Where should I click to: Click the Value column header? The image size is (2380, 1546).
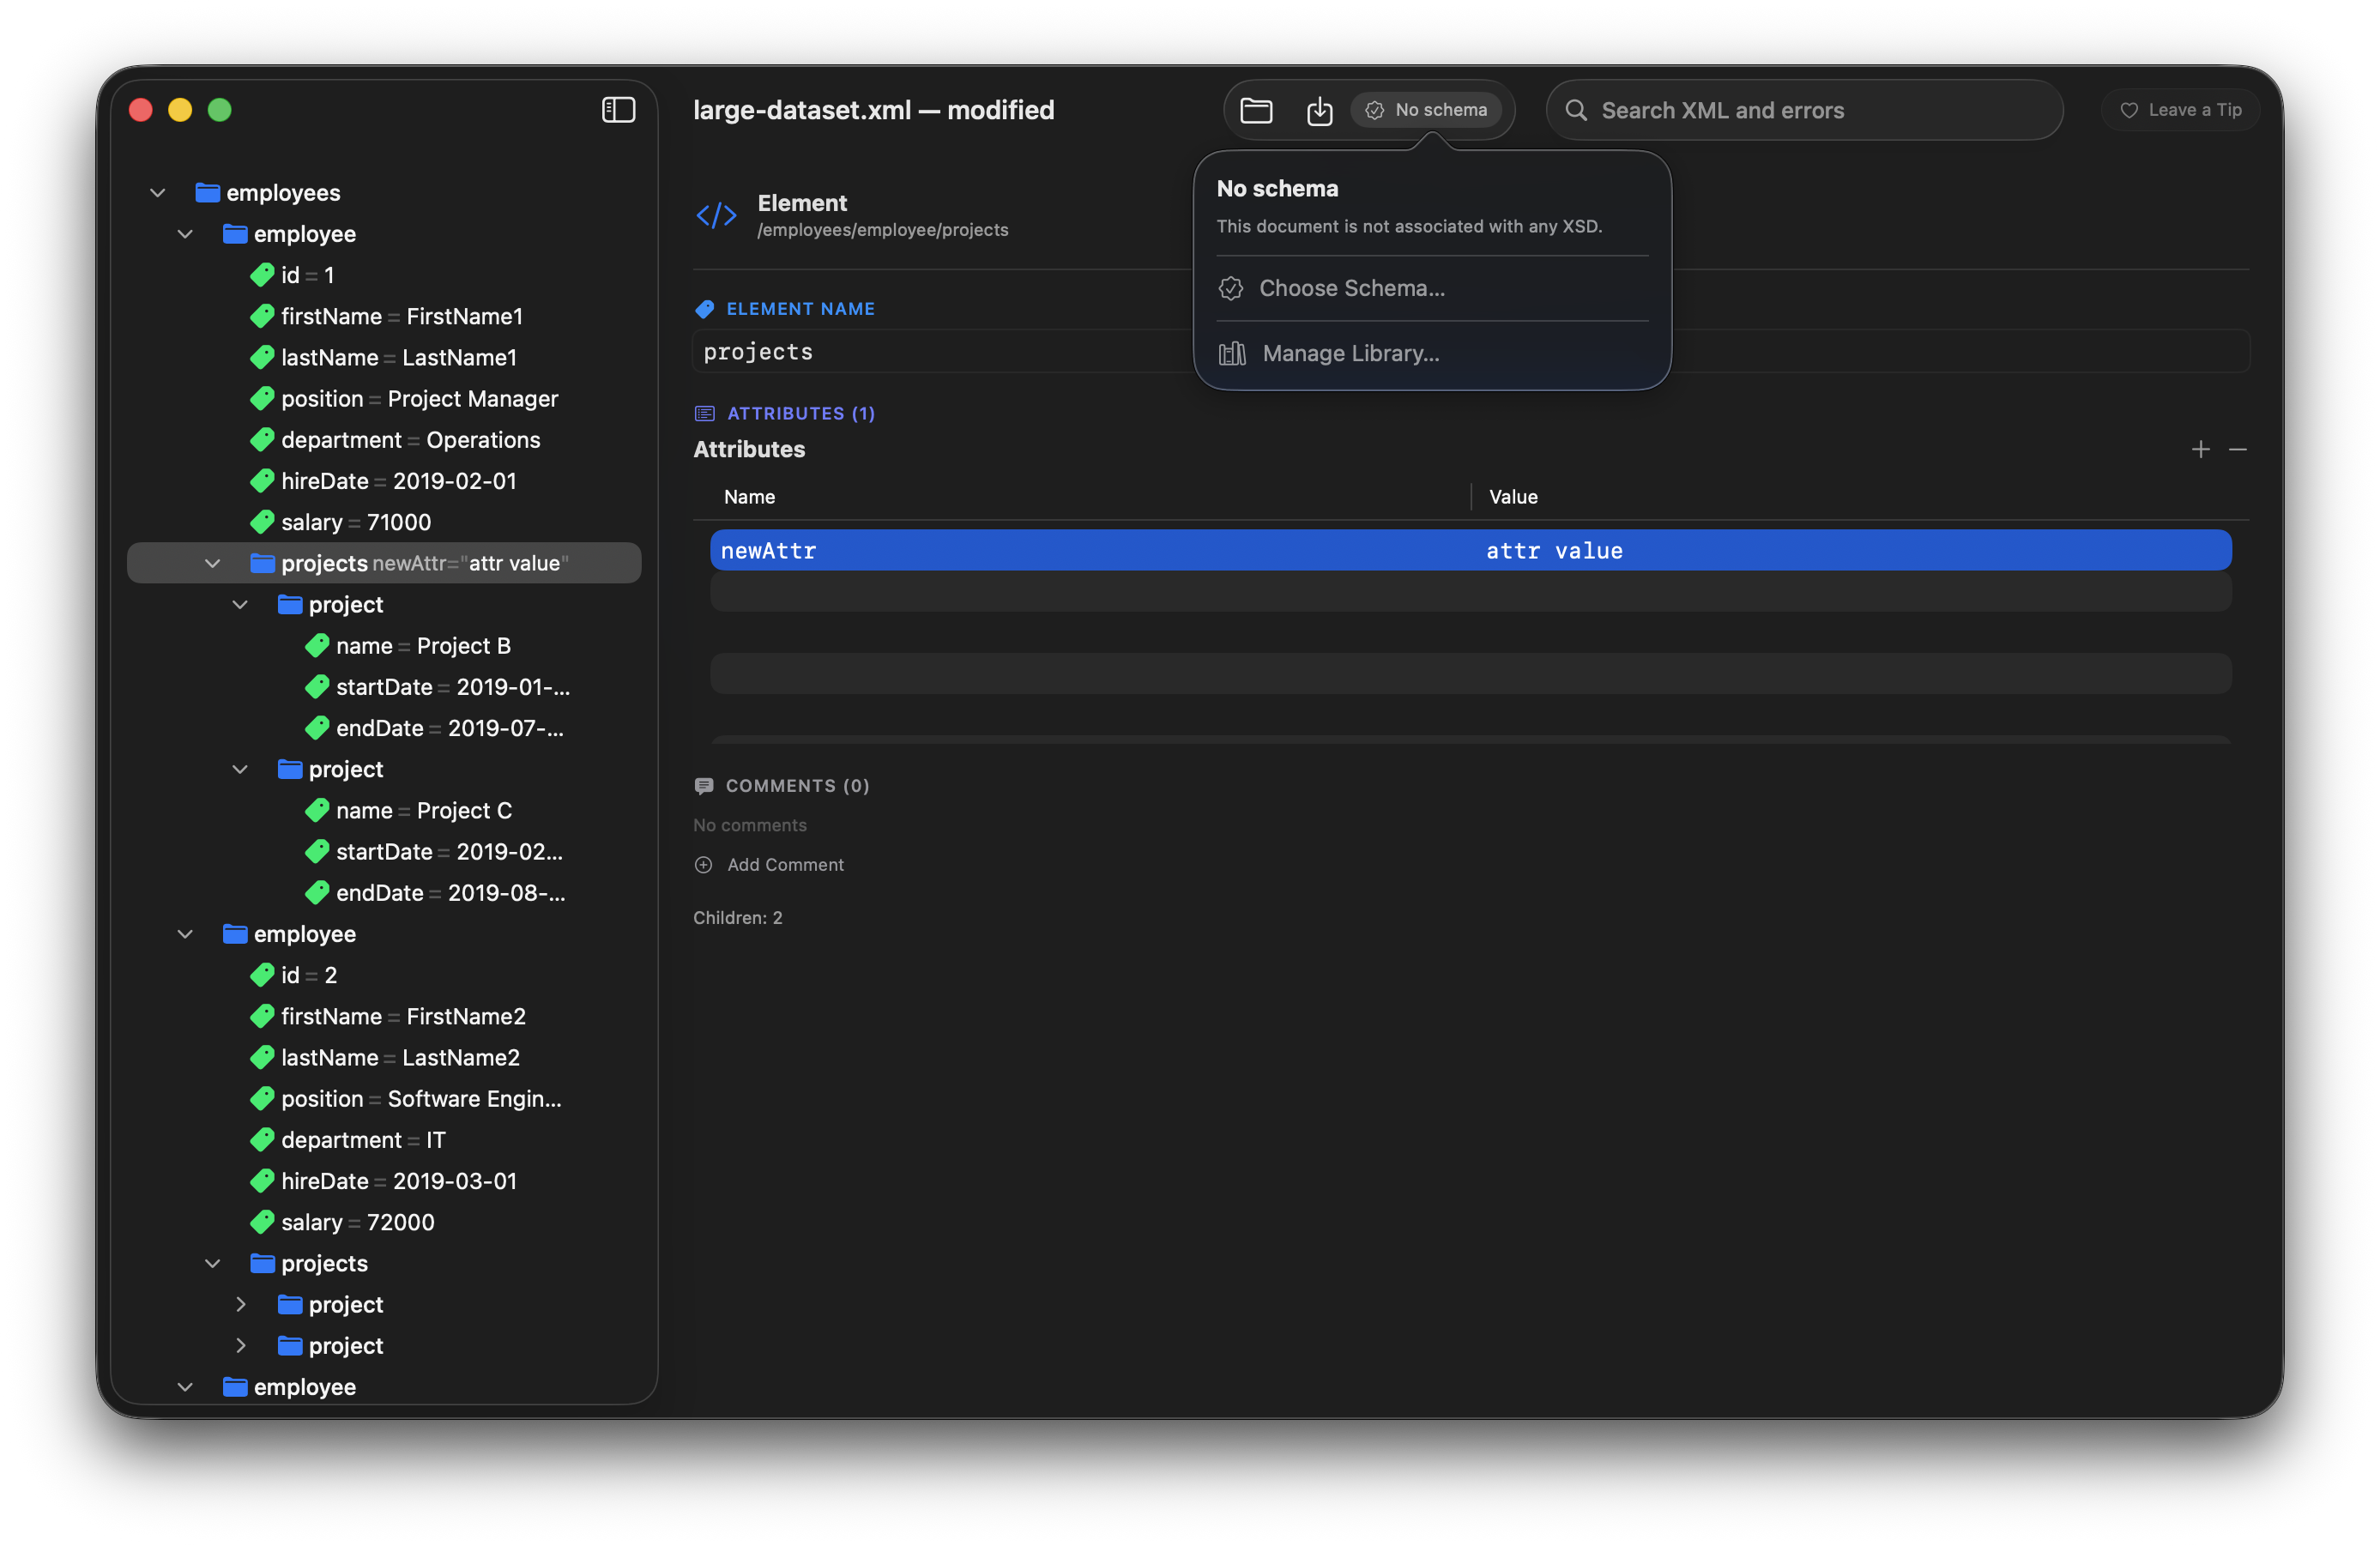pos(1513,497)
